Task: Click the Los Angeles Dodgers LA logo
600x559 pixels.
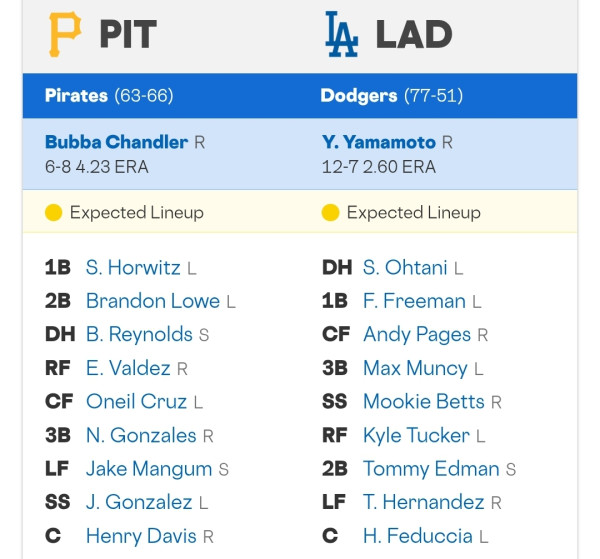Action: [x=341, y=34]
